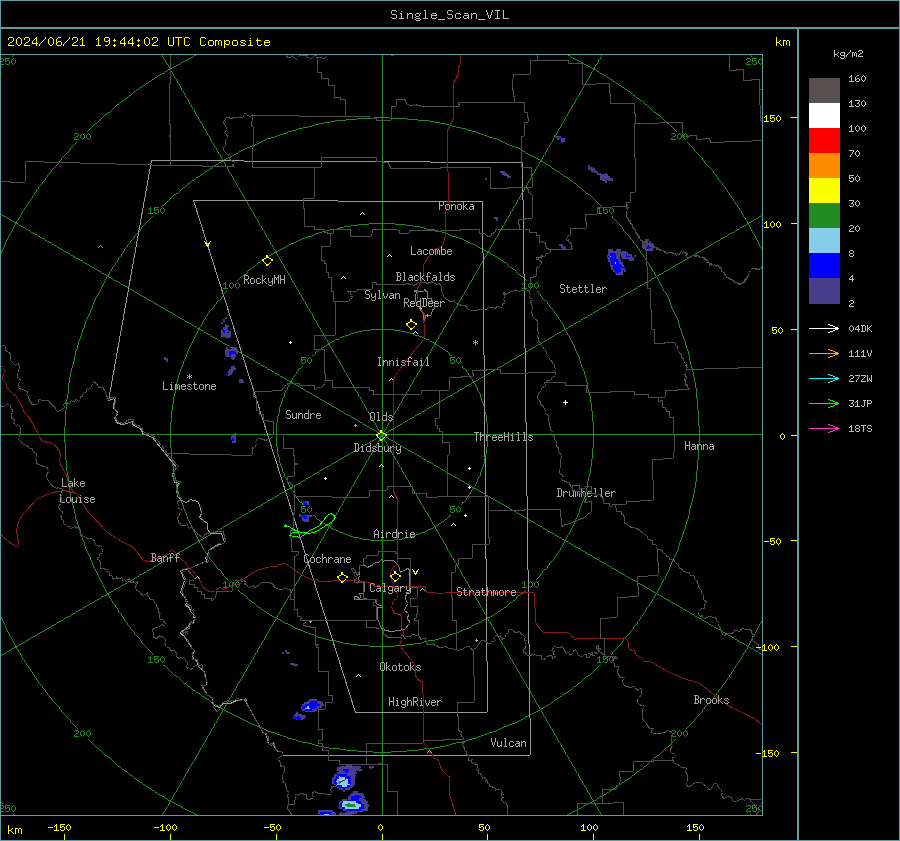Viewport: 900px width, 841px height.
Task: Click the blue VIL cell west of Sundre
Action: (x=233, y=439)
